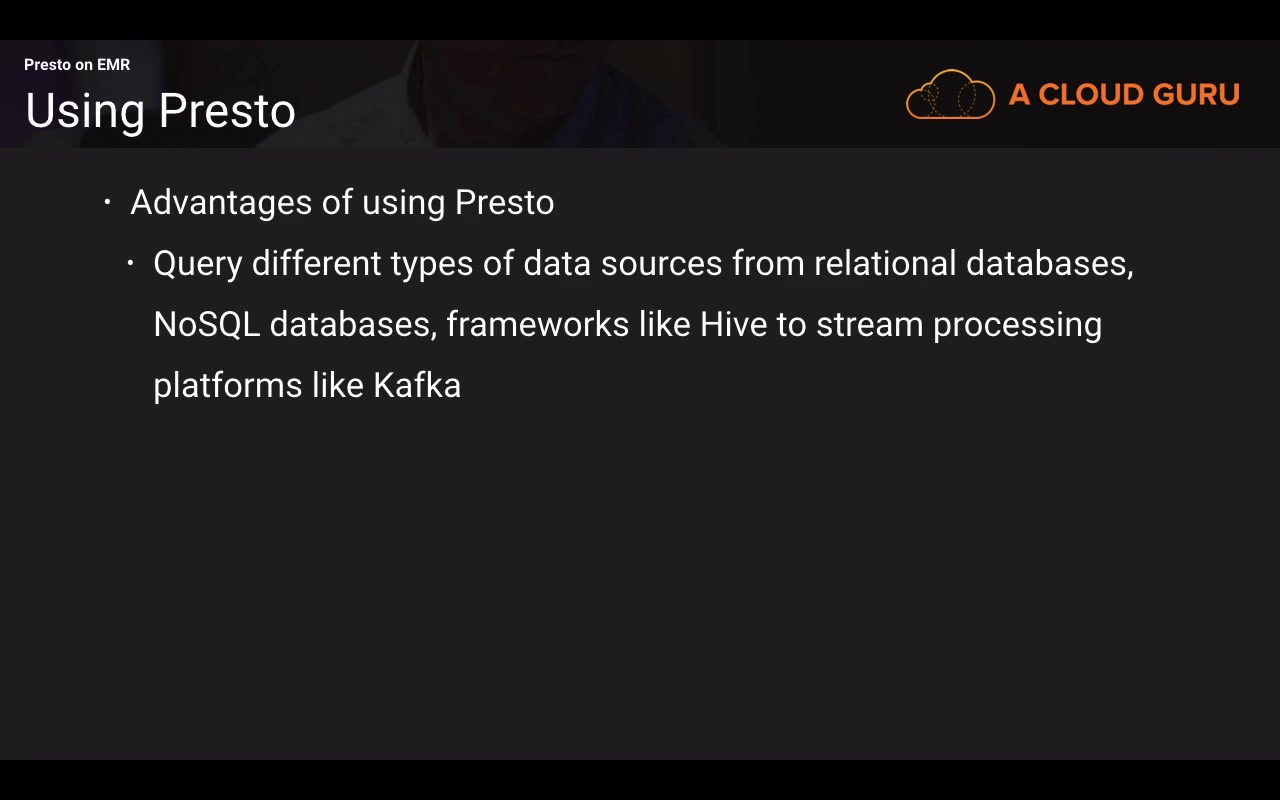Click the word frameworks in second line
Image resolution: width=1280 pixels, height=800 pixels.
point(537,325)
